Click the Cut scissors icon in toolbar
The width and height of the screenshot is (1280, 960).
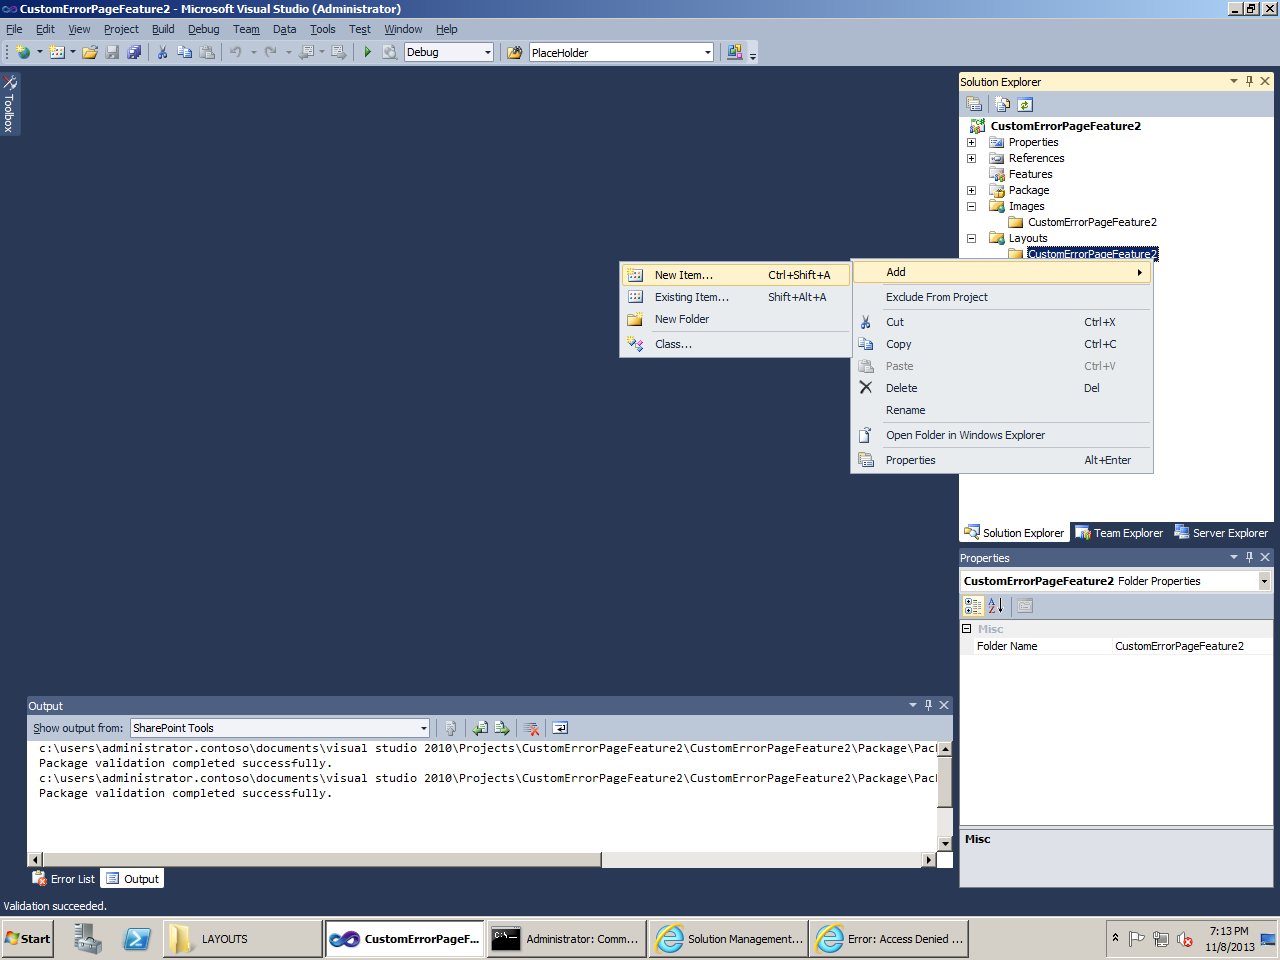click(x=162, y=52)
